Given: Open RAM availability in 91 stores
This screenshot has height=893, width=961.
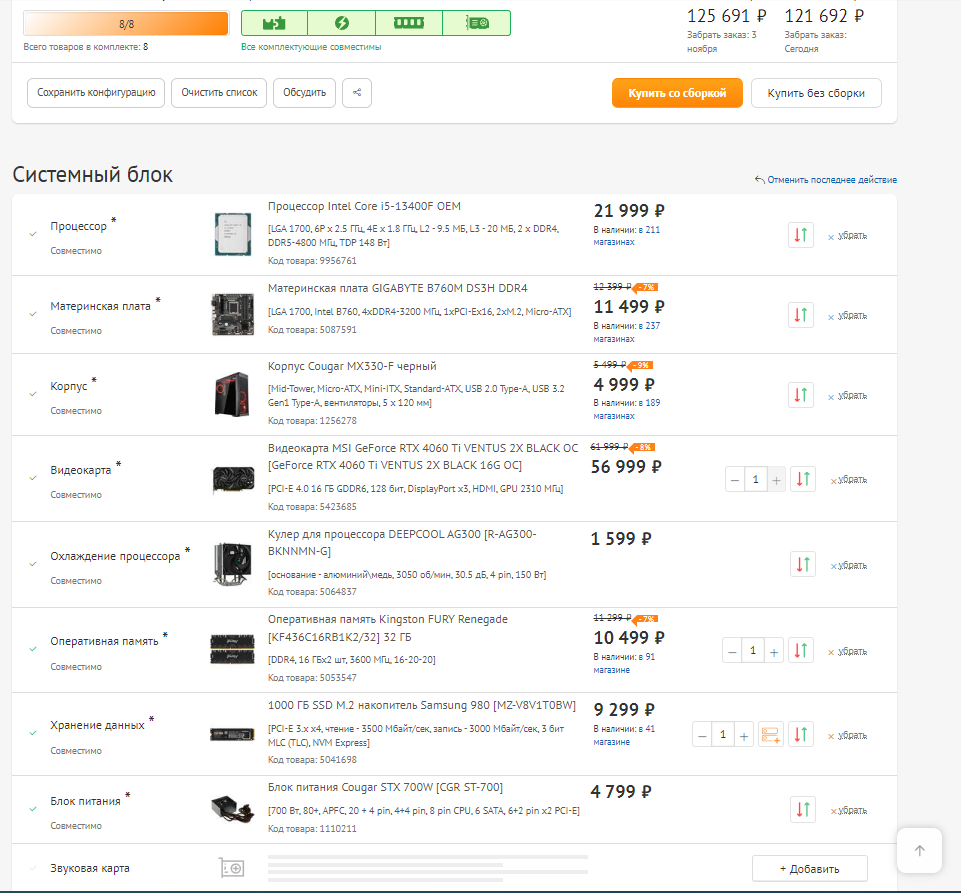Looking at the screenshot, I should click(x=624, y=663).
